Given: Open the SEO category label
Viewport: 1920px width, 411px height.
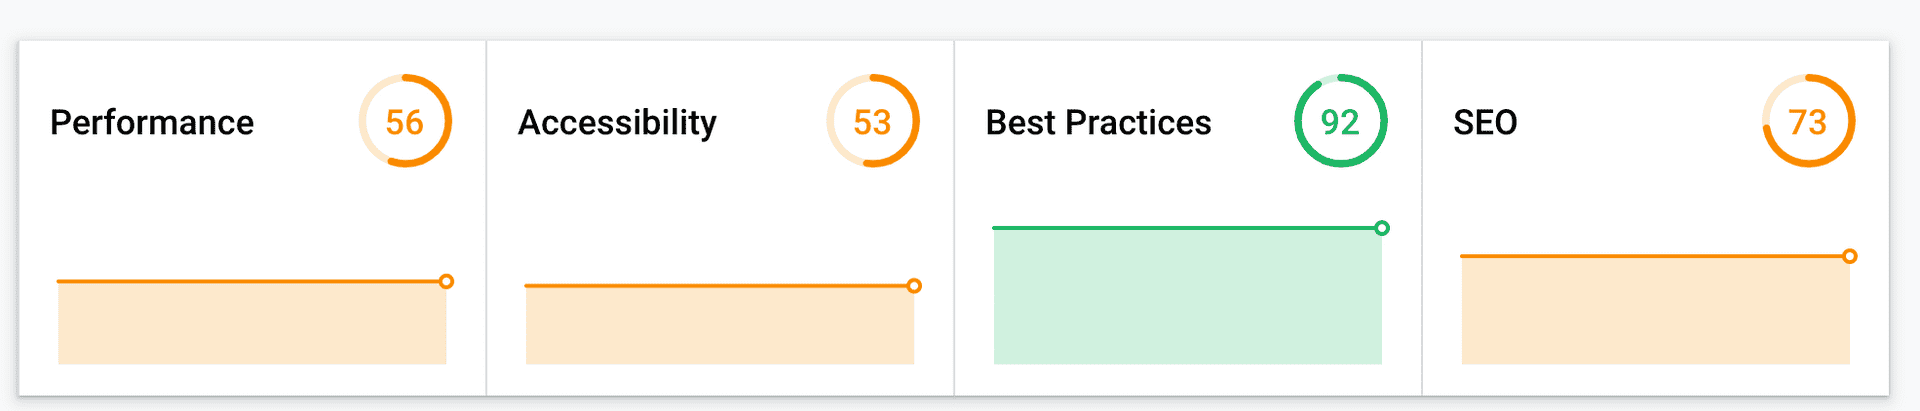Looking at the screenshot, I should pyautogui.click(x=1485, y=122).
